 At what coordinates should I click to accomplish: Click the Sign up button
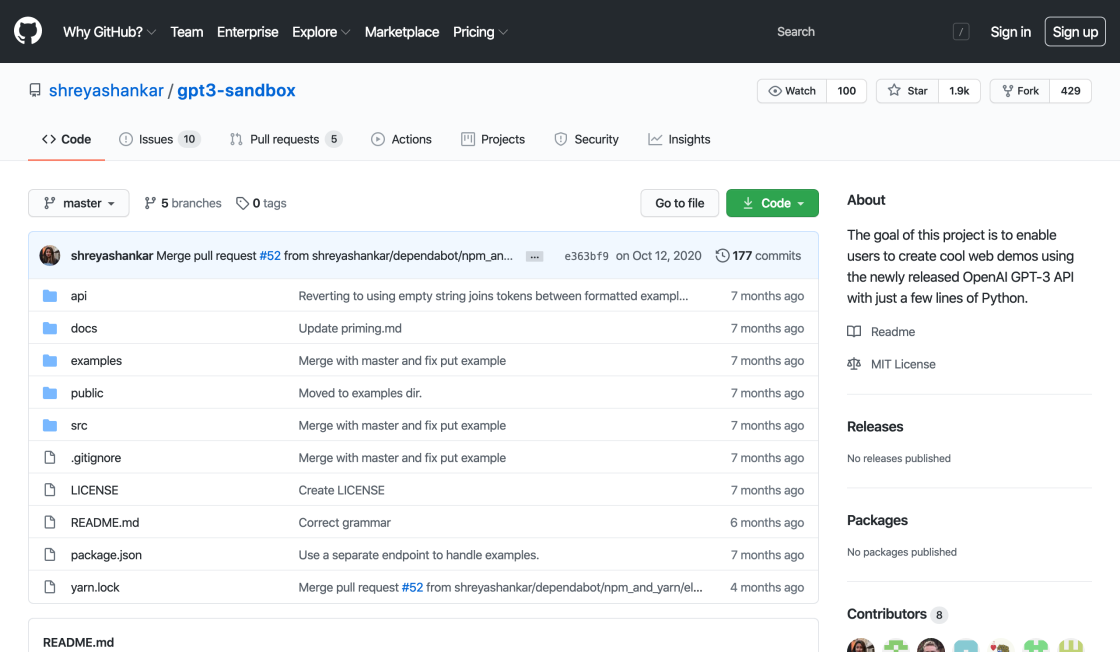pos(1075,32)
